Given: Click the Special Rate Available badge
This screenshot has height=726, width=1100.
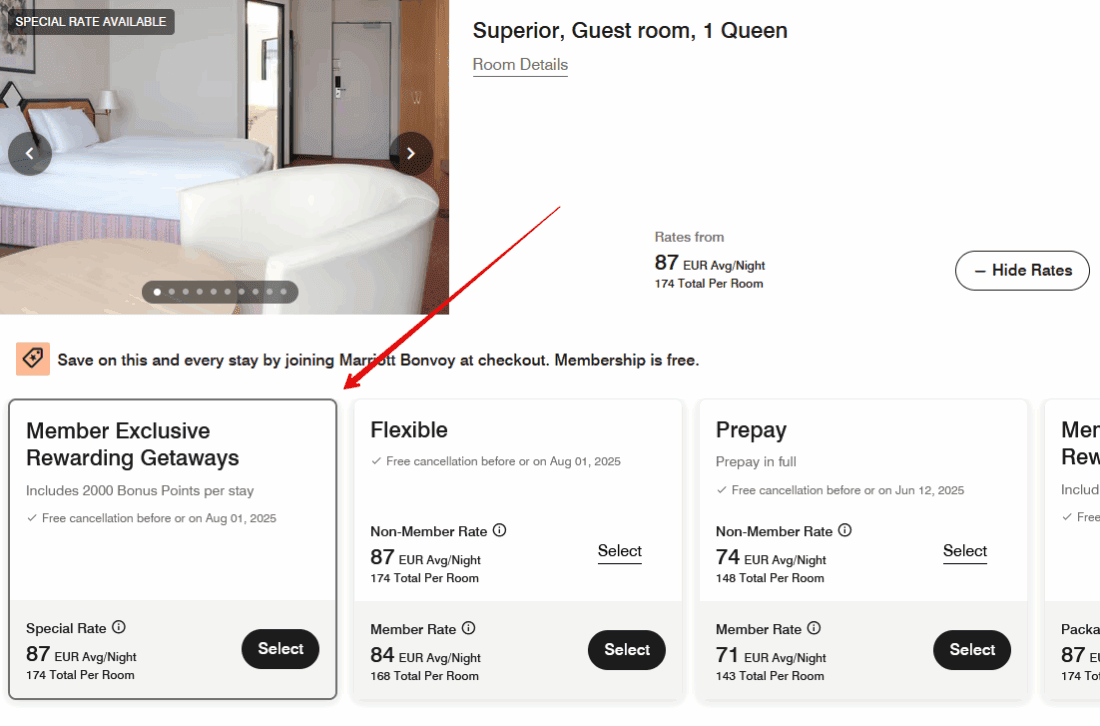Looking at the screenshot, I should pos(91,22).
